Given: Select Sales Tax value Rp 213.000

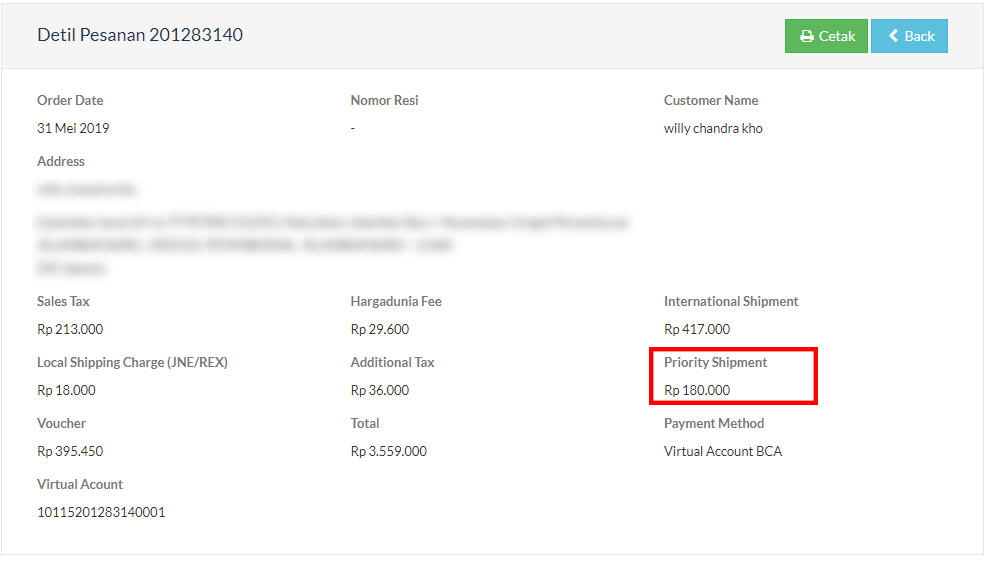Looking at the screenshot, I should [x=70, y=329].
